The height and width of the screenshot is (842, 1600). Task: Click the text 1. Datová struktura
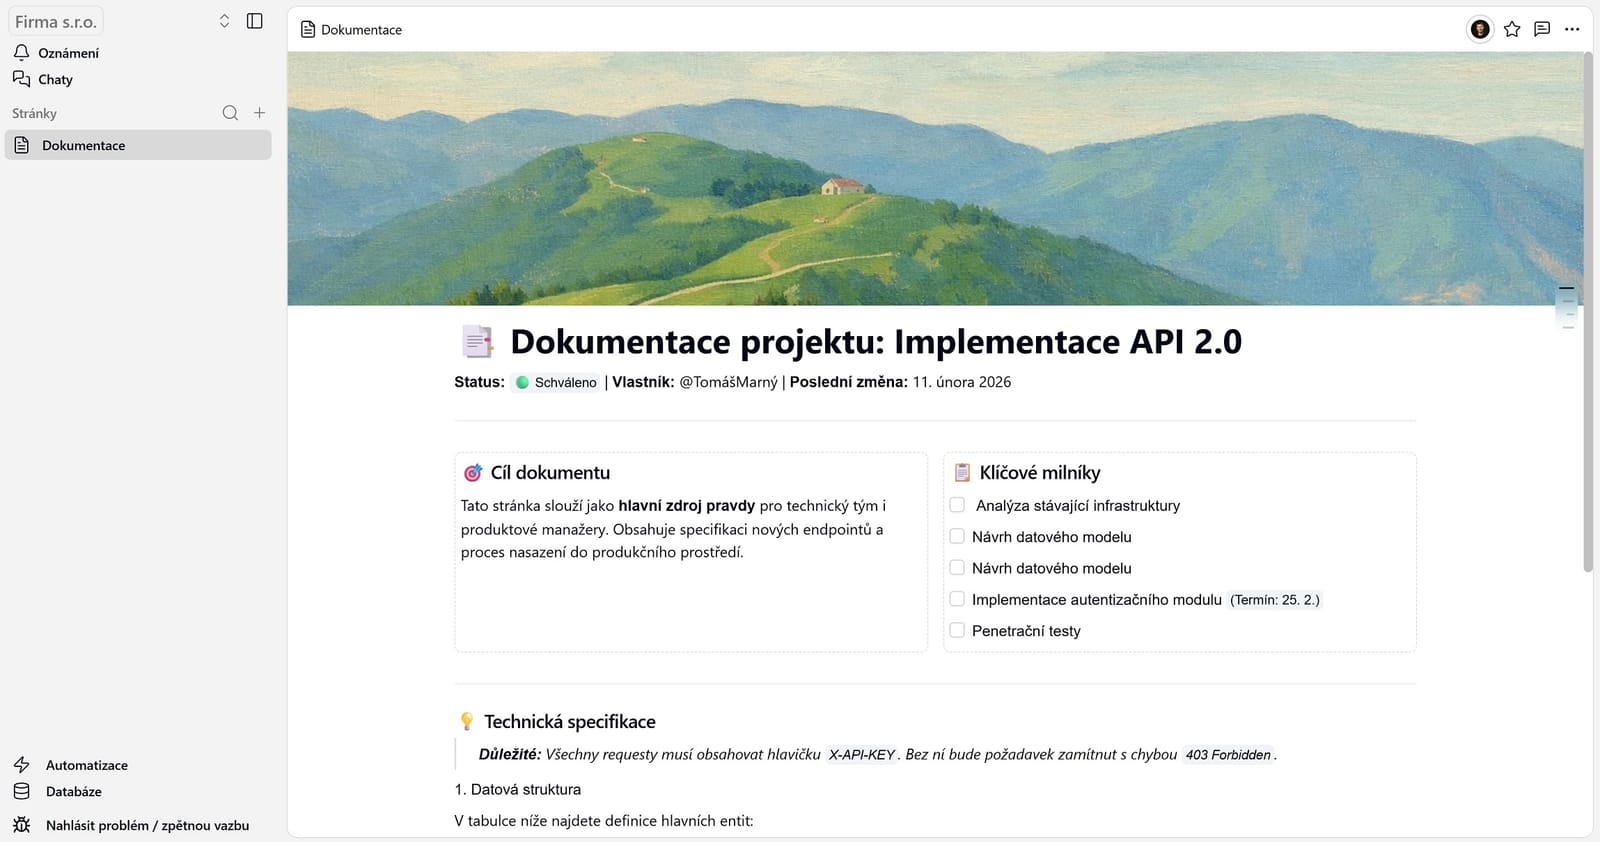coord(518,789)
